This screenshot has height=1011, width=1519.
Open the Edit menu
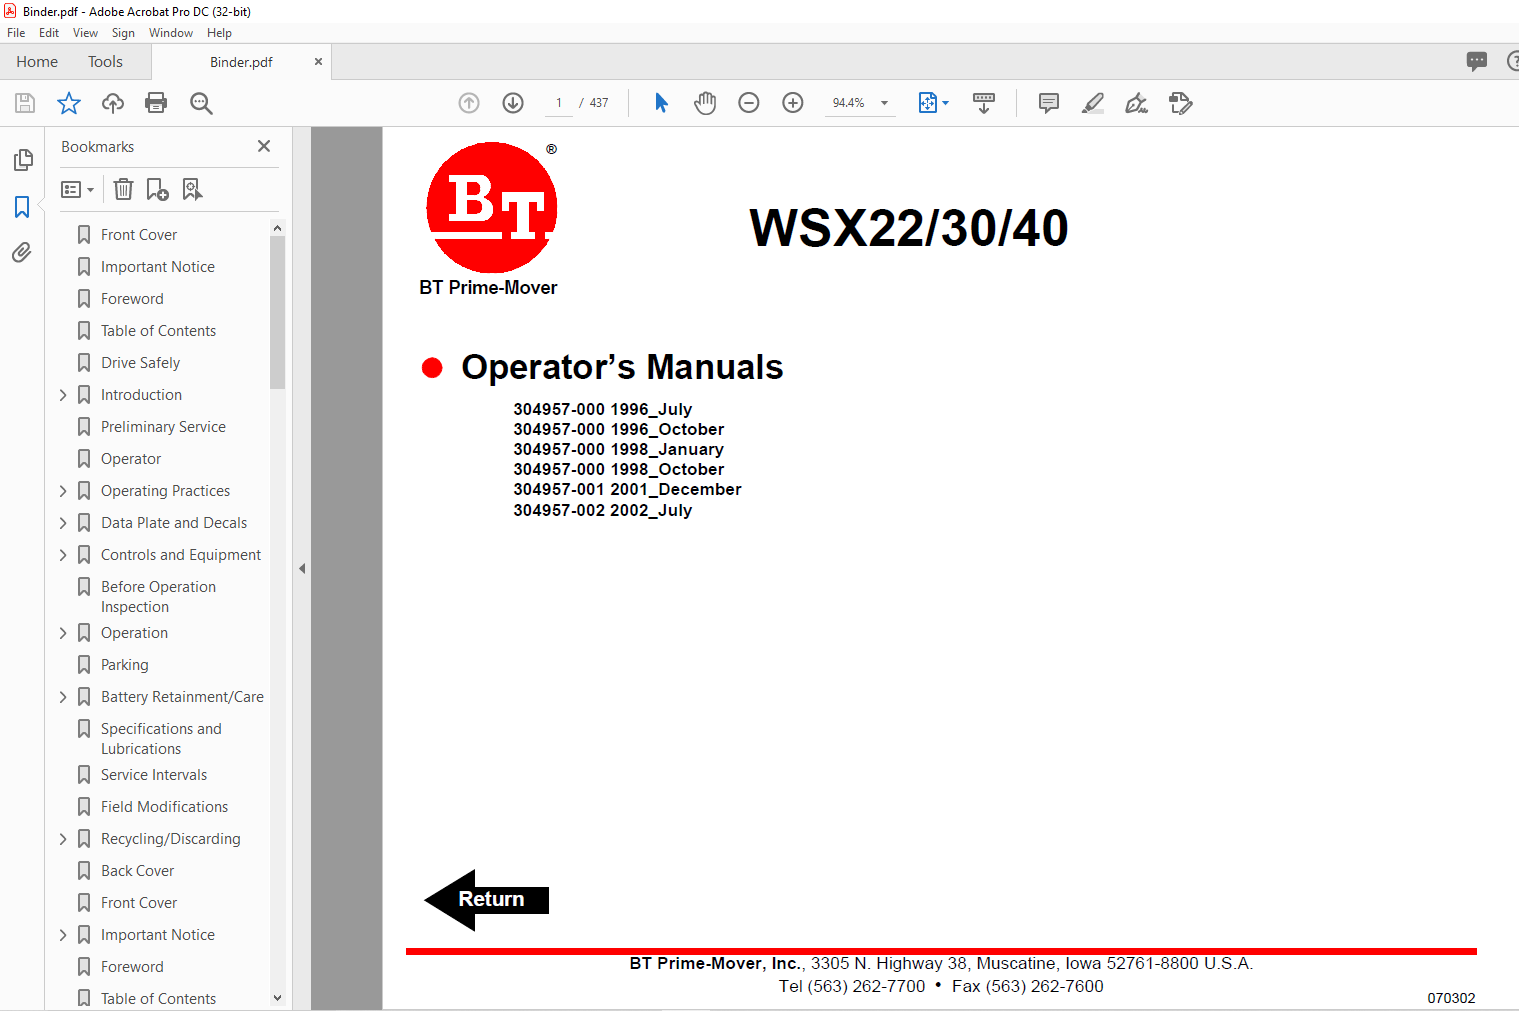pyautogui.click(x=49, y=33)
